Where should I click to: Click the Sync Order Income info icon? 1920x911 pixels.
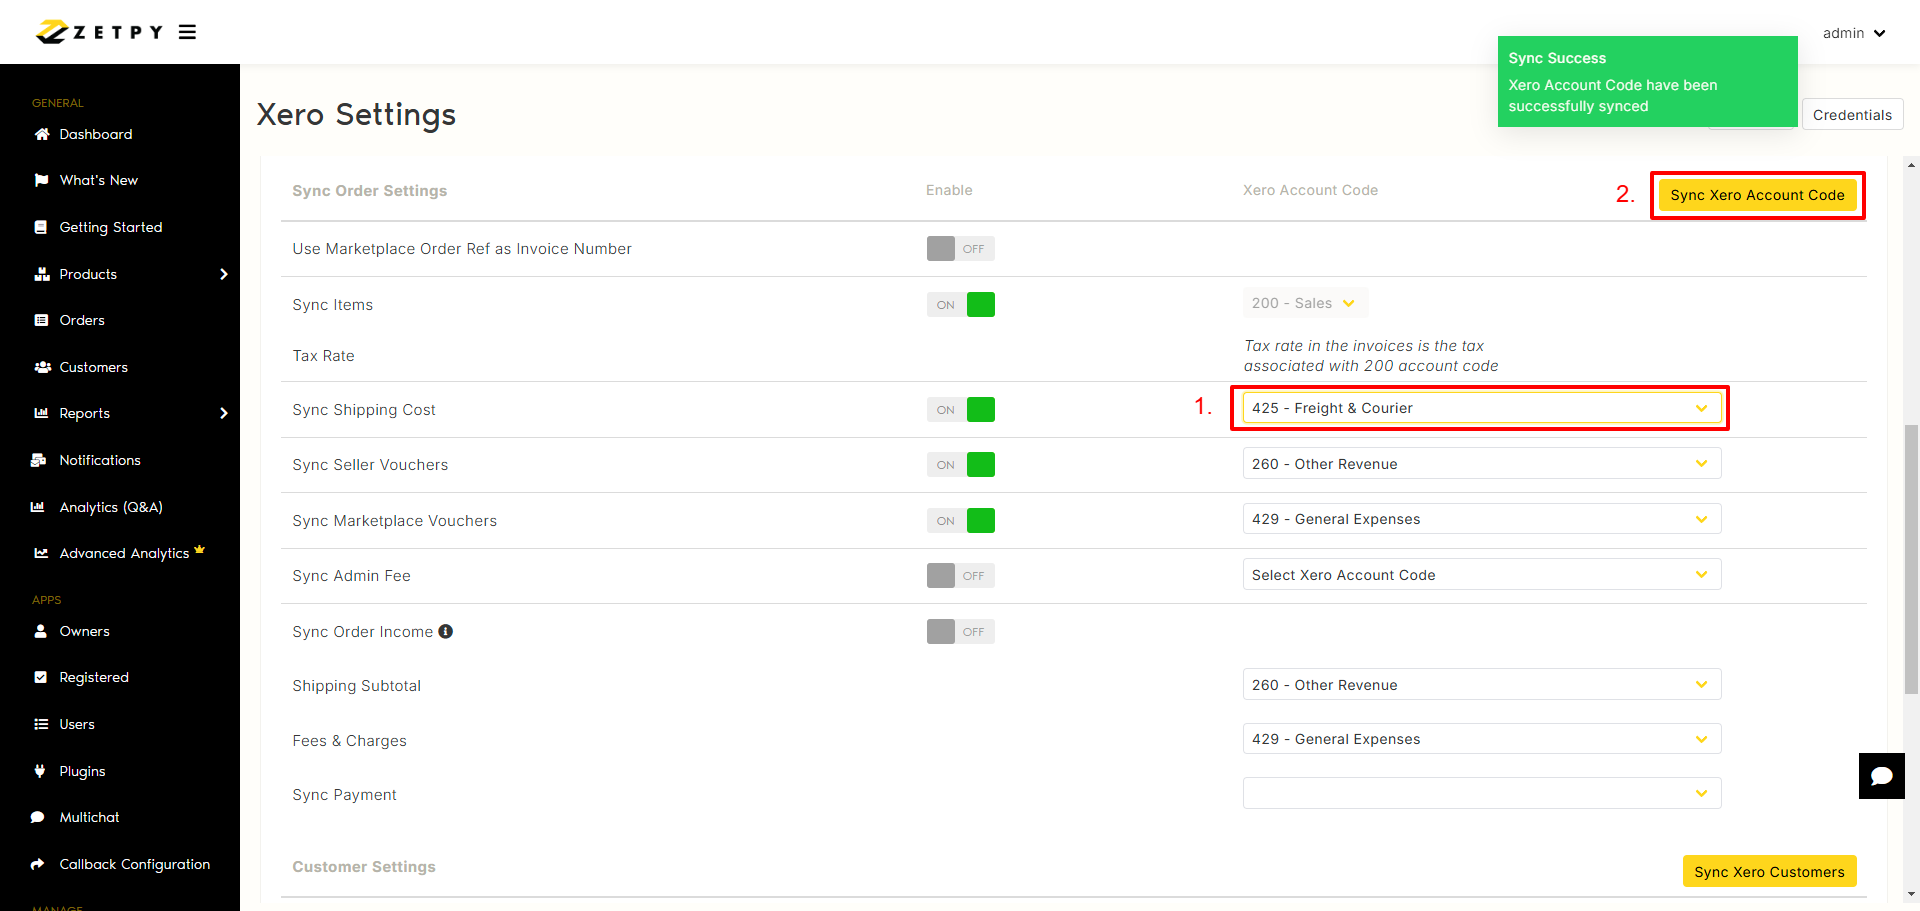pyautogui.click(x=446, y=631)
